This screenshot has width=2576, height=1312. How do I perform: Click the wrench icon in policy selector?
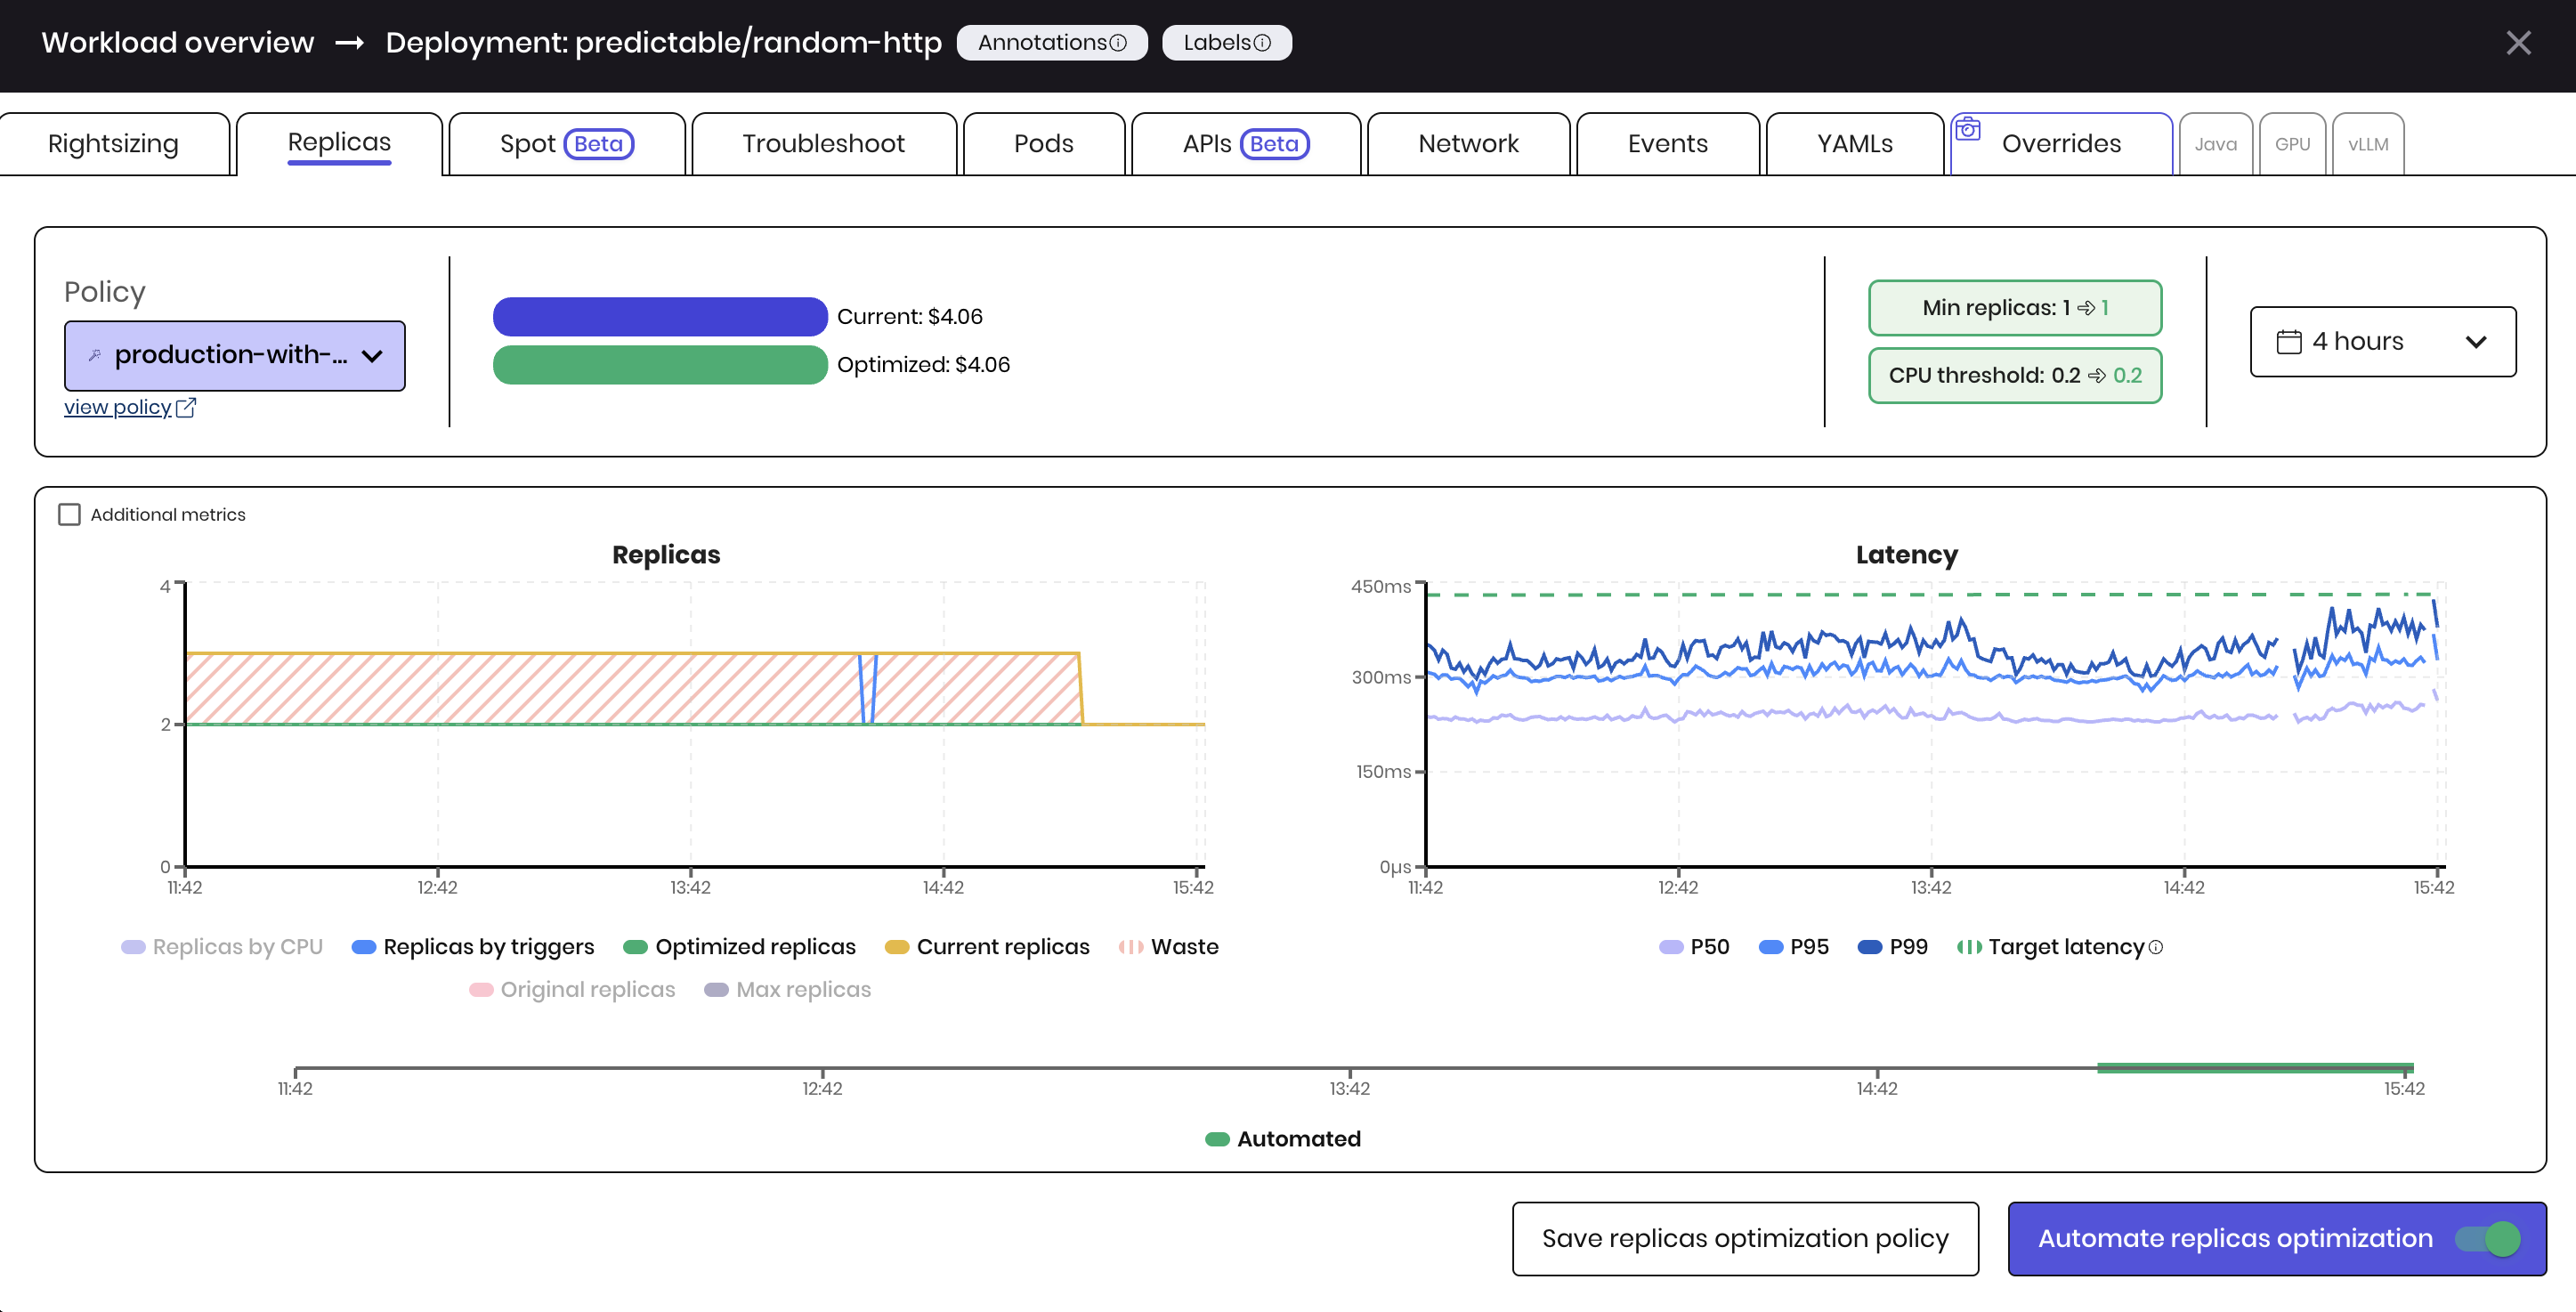click(x=95, y=355)
